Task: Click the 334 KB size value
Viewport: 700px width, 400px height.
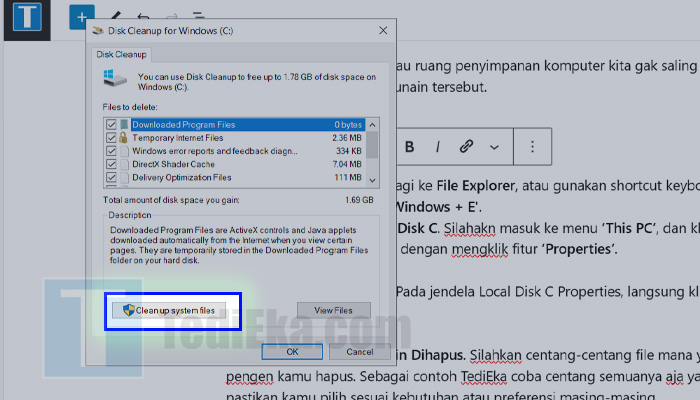Action: [x=349, y=151]
